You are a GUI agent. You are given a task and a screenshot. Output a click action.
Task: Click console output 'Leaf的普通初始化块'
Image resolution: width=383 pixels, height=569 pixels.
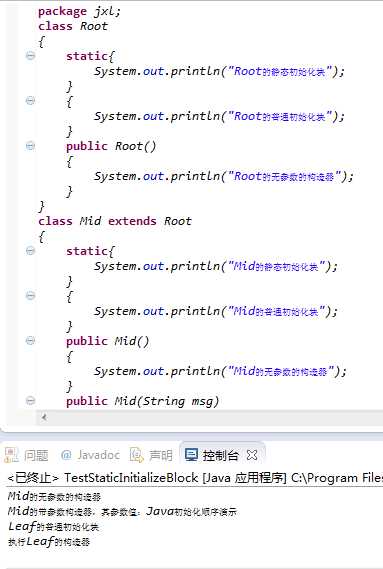pyautogui.click(x=53, y=527)
